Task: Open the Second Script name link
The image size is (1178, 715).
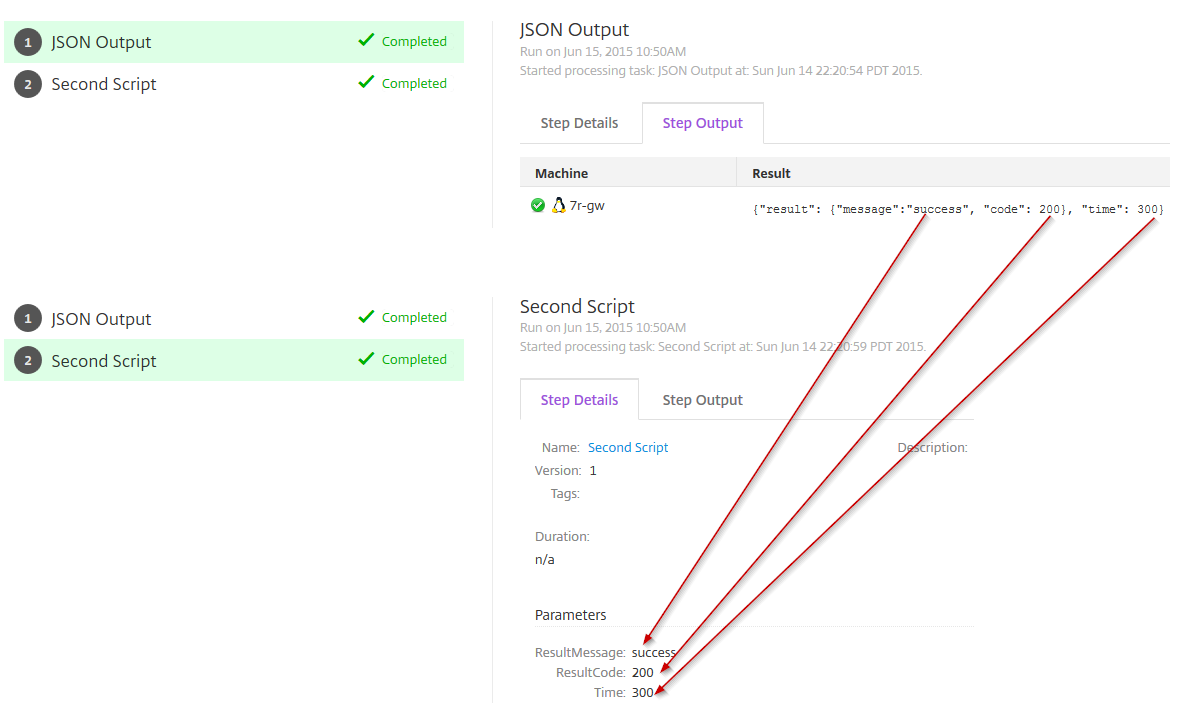Action: [x=628, y=447]
